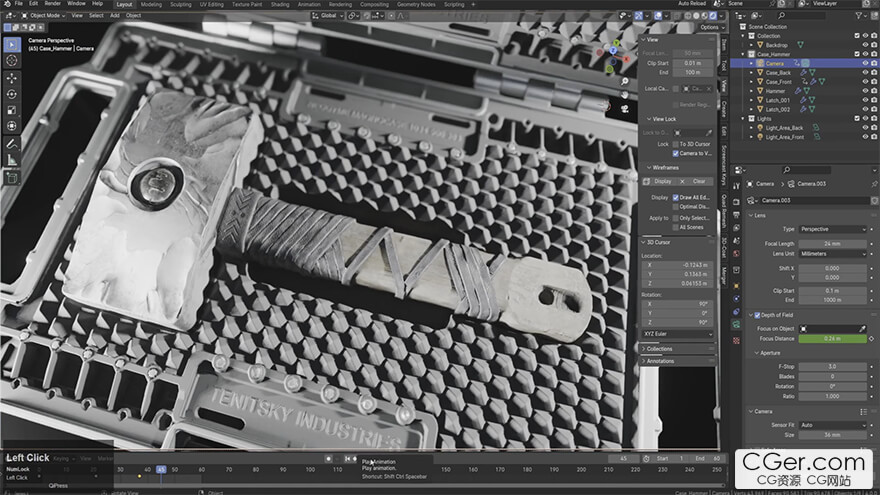Adjust the green Focus Distance field

coord(833,339)
